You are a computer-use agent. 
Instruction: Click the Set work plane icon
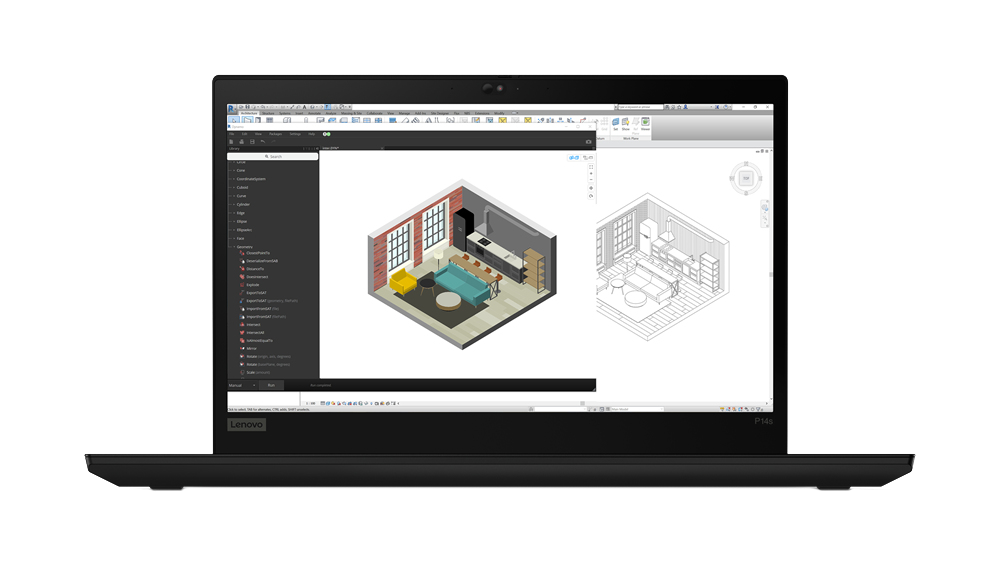(x=614, y=124)
